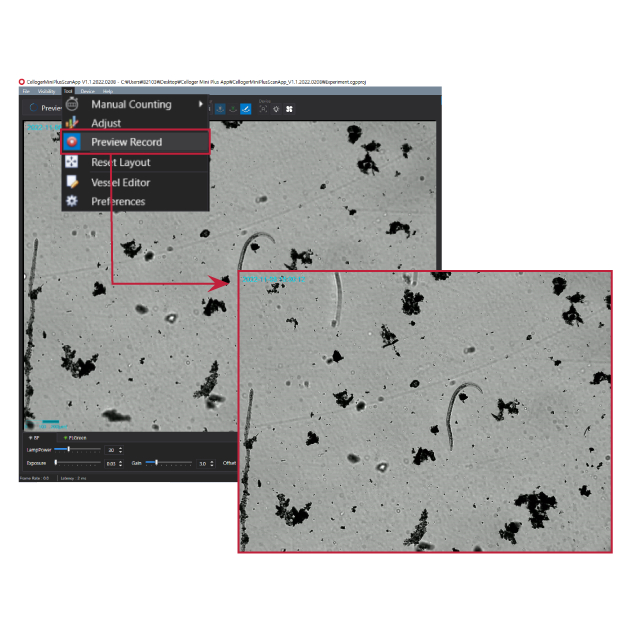630x630 pixels.
Task: Toggle the highlighted blue channel toolbar button
Action: [x=246, y=108]
